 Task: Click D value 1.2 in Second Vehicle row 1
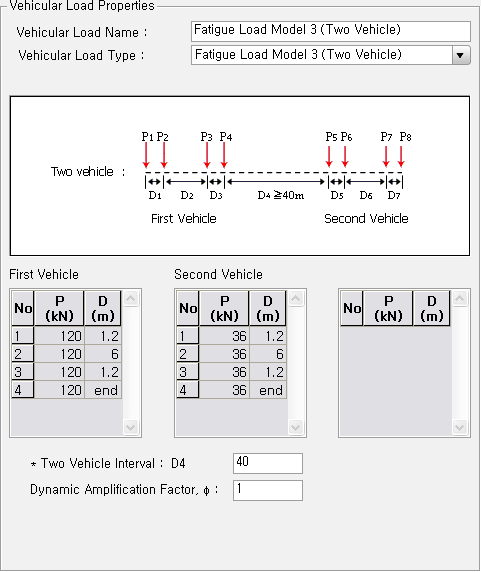[x=268, y=336]
